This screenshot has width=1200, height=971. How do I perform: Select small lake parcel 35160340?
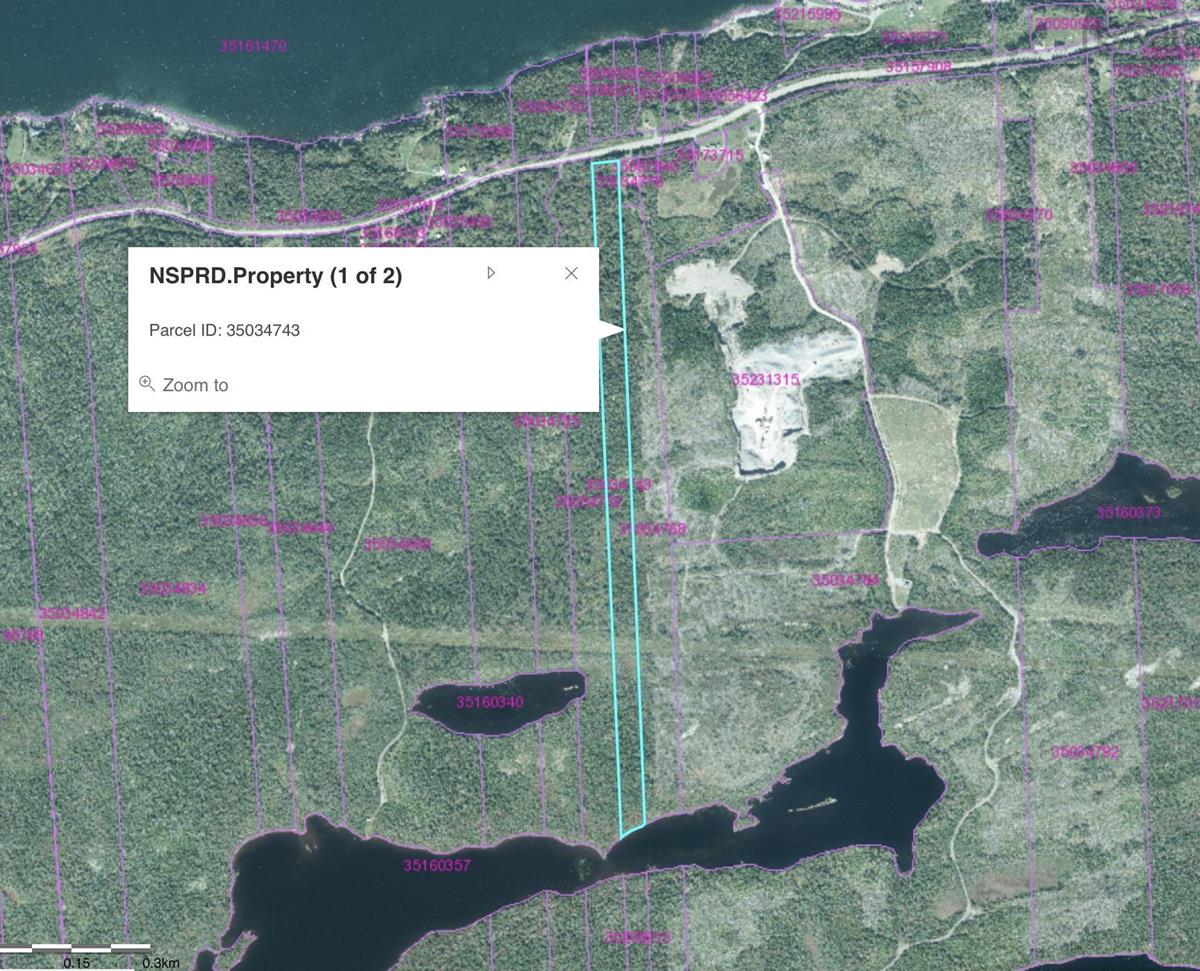coord(490,702)
